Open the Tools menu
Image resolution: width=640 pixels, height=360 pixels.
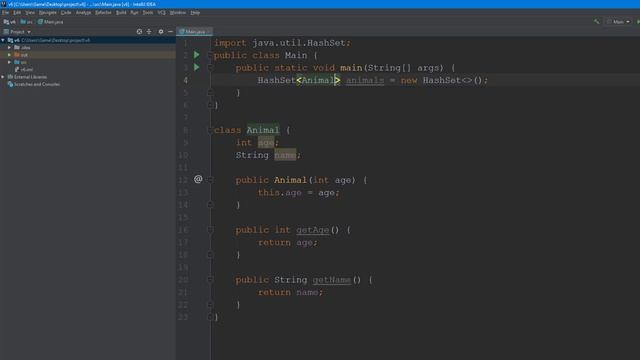point(148,13)
